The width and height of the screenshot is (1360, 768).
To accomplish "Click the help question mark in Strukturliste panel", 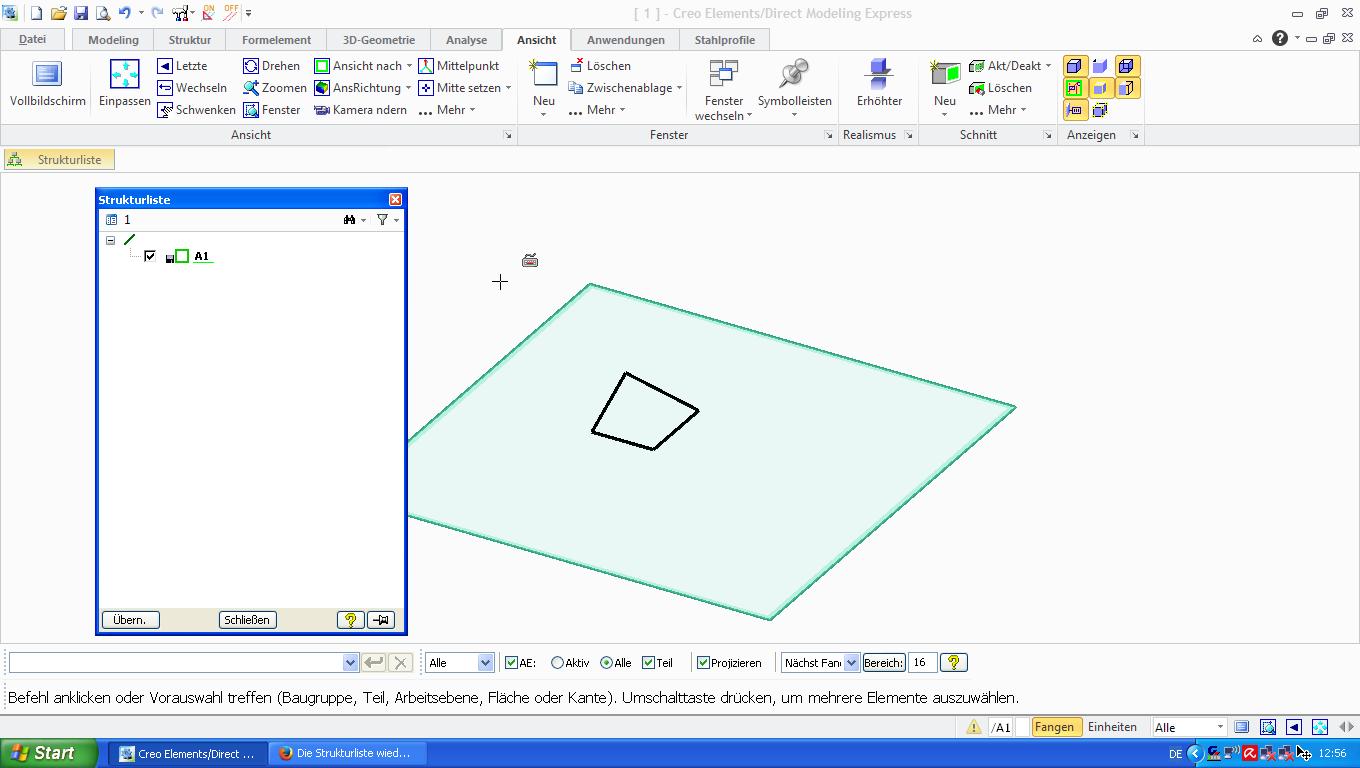I will point(351,620).
